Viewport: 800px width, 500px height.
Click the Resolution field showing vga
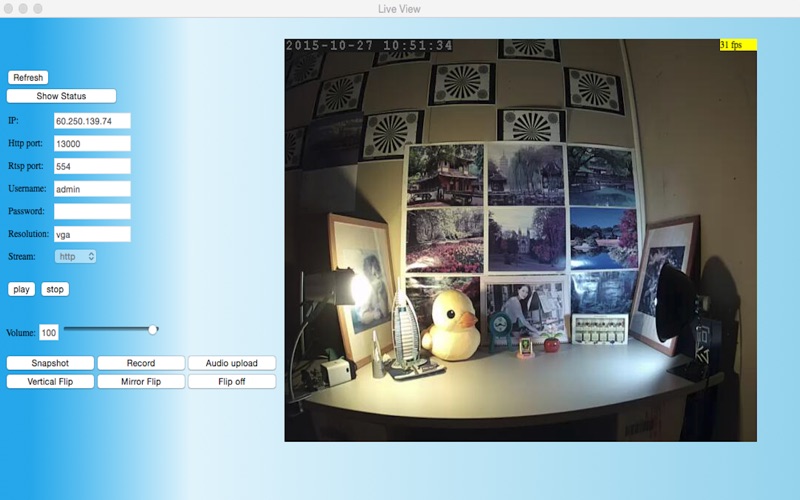(x=92, y=234)
